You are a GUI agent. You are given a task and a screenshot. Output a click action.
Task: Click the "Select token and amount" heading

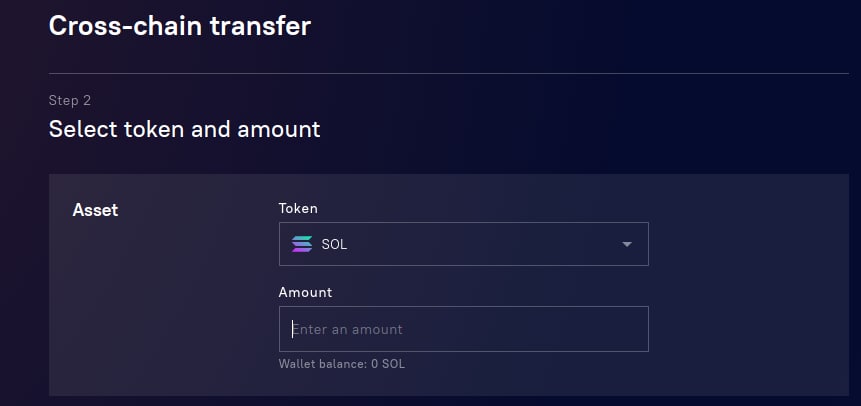(184, 129)
